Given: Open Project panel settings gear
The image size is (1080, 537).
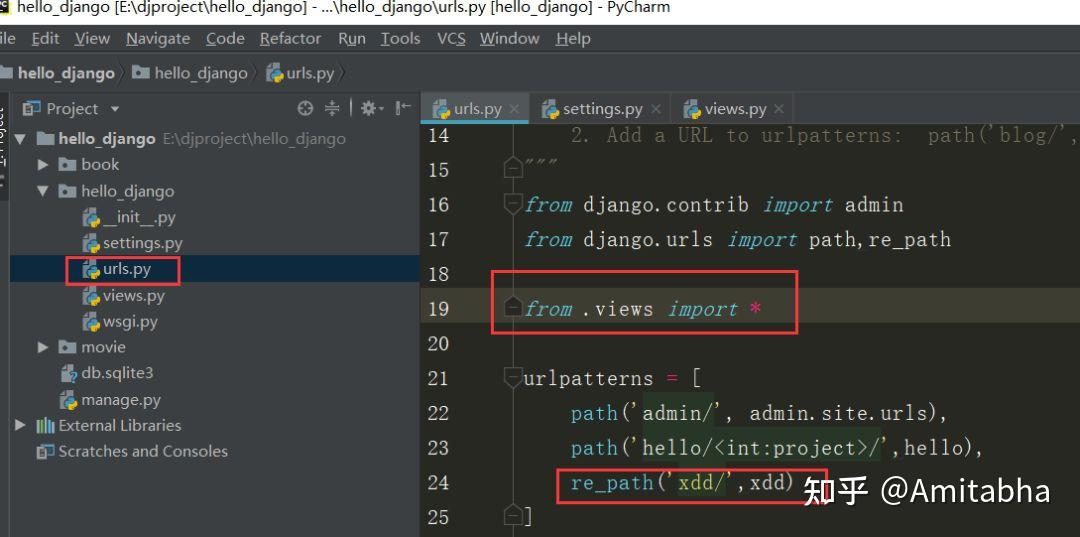Looking at the screenshot, I should [372, 108].
